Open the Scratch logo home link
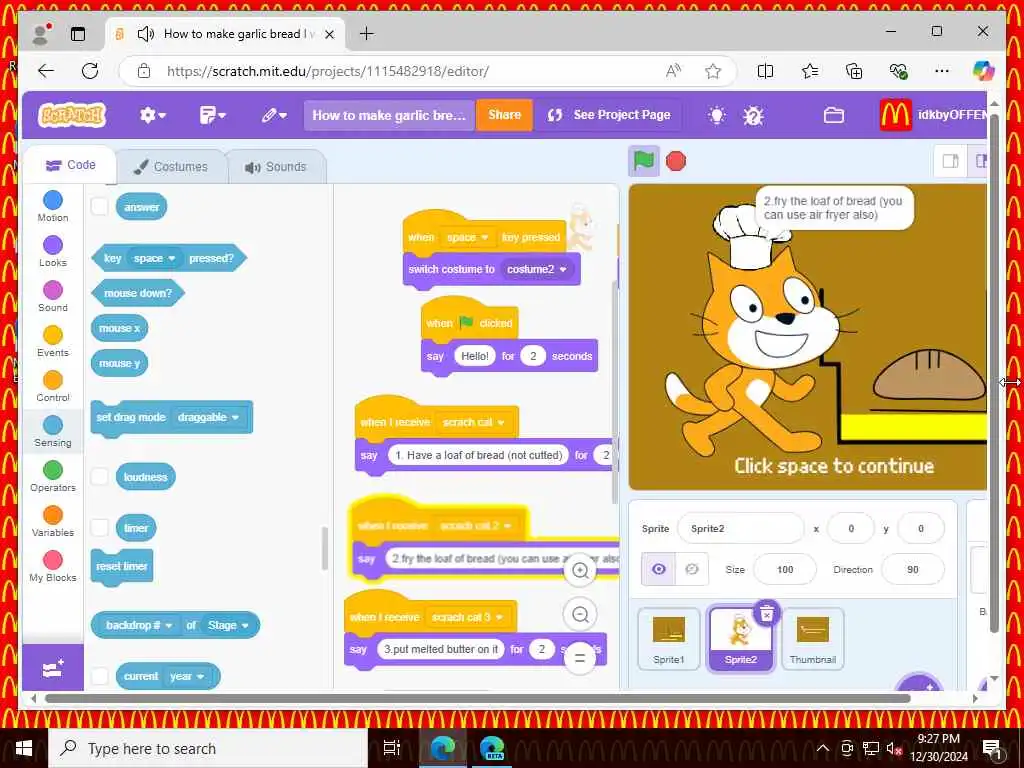The image size is (1024, 768). [72, 115]
